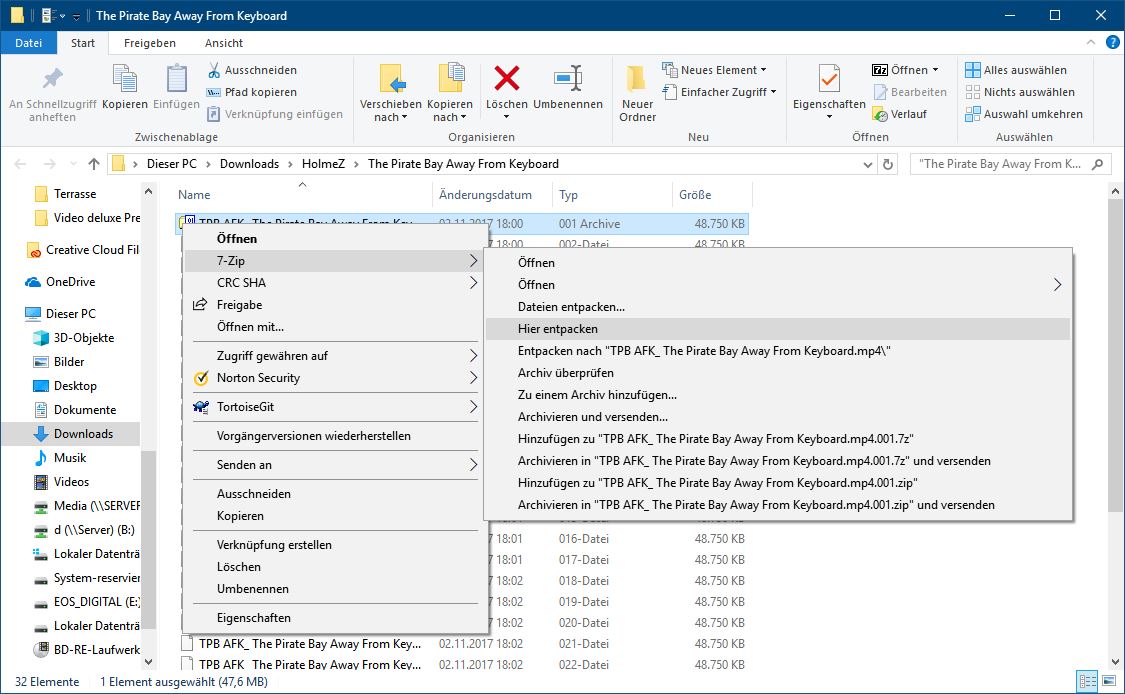Choose Dateien entpacken... in 7-Zip submenu
1125x694 pixels.
click(778, 306)
